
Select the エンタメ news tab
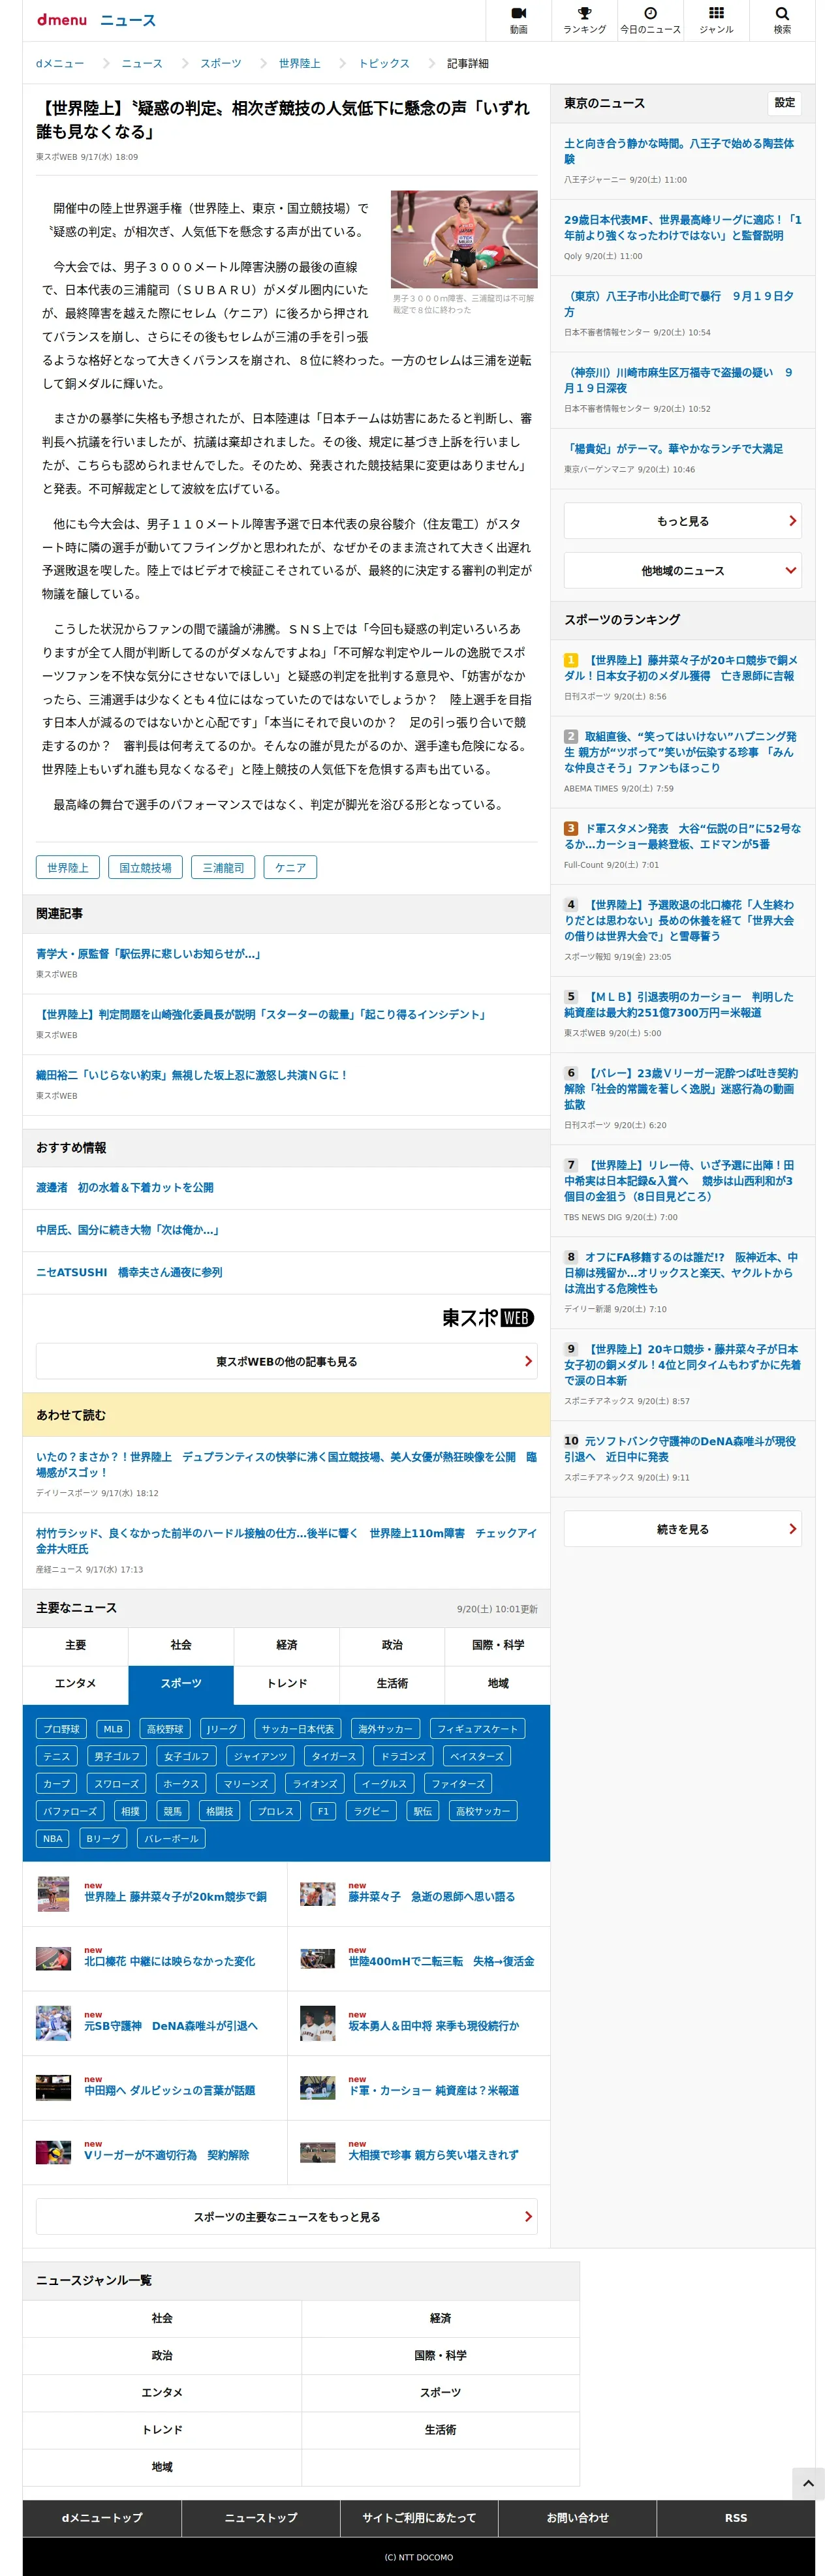pyautogui.click(x=76, y=1684)
